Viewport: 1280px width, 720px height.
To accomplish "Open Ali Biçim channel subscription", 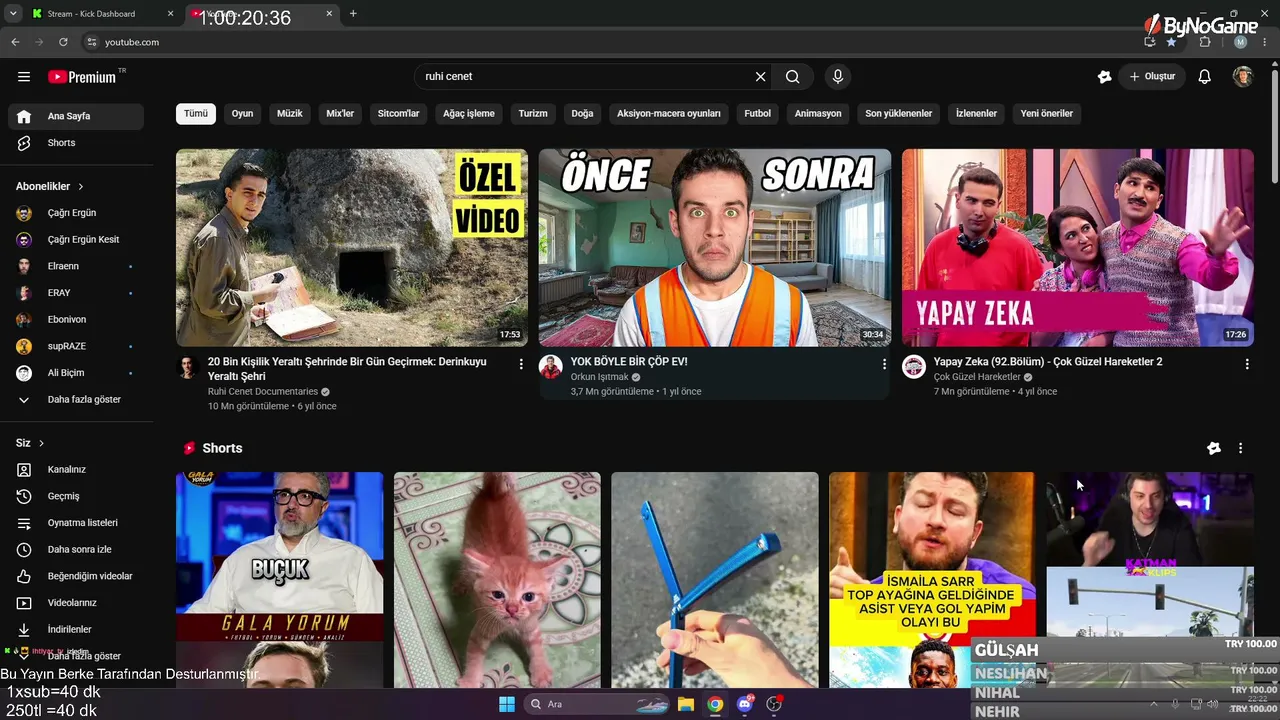I will pyautogui.click(x=76, y=373).
